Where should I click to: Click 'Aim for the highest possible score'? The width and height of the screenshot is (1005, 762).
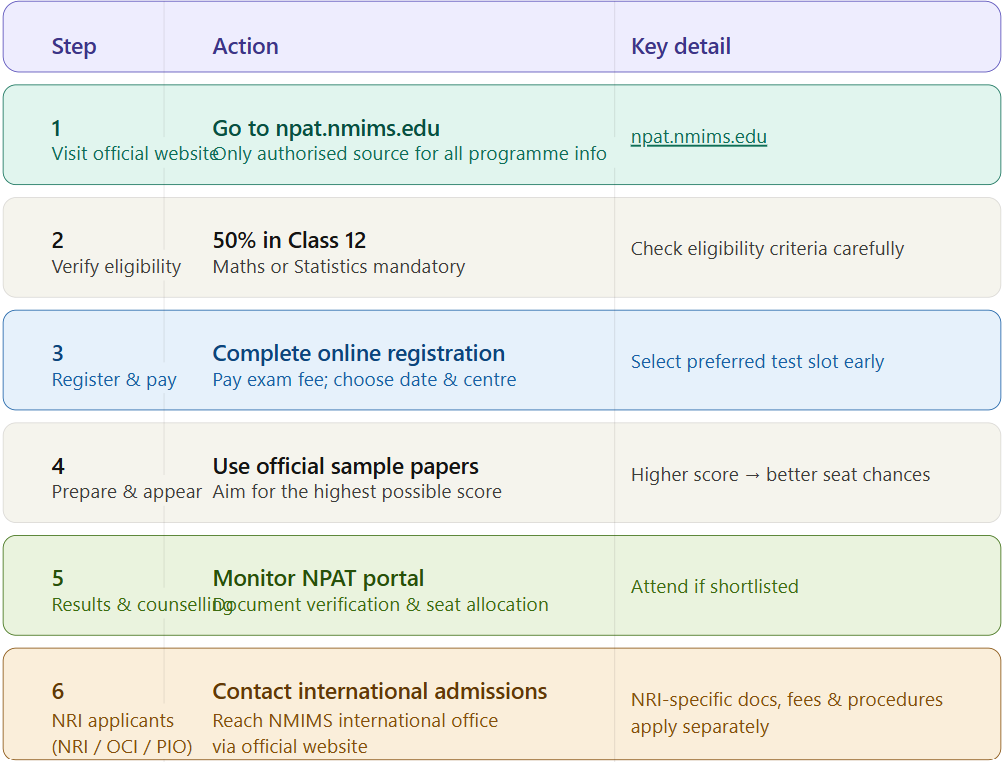tap(357, 492)
